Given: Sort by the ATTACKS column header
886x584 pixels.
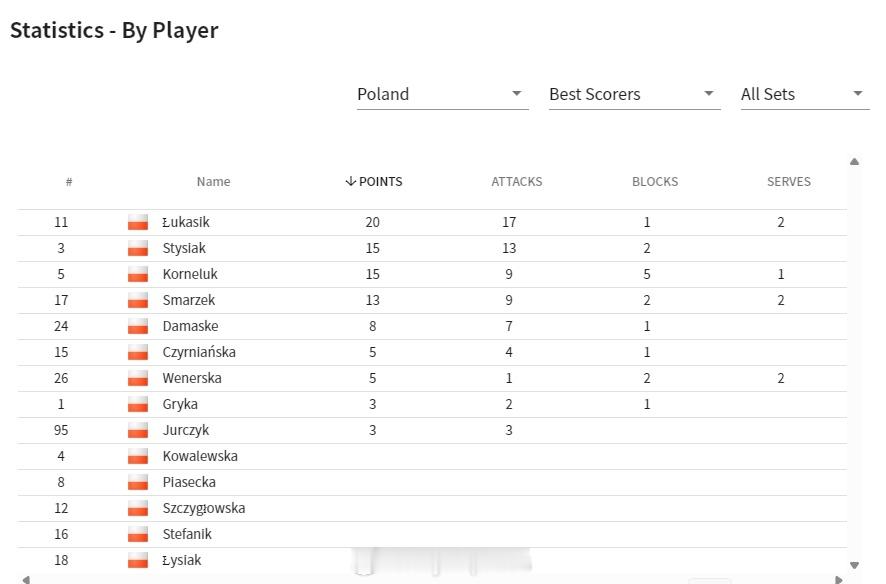Looking at the screenshot, I should 516,182.
